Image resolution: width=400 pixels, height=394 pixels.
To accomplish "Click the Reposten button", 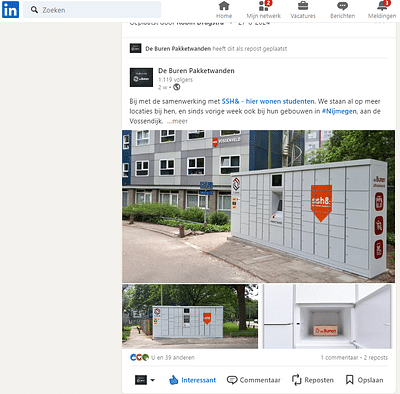I will coord(313,380).
